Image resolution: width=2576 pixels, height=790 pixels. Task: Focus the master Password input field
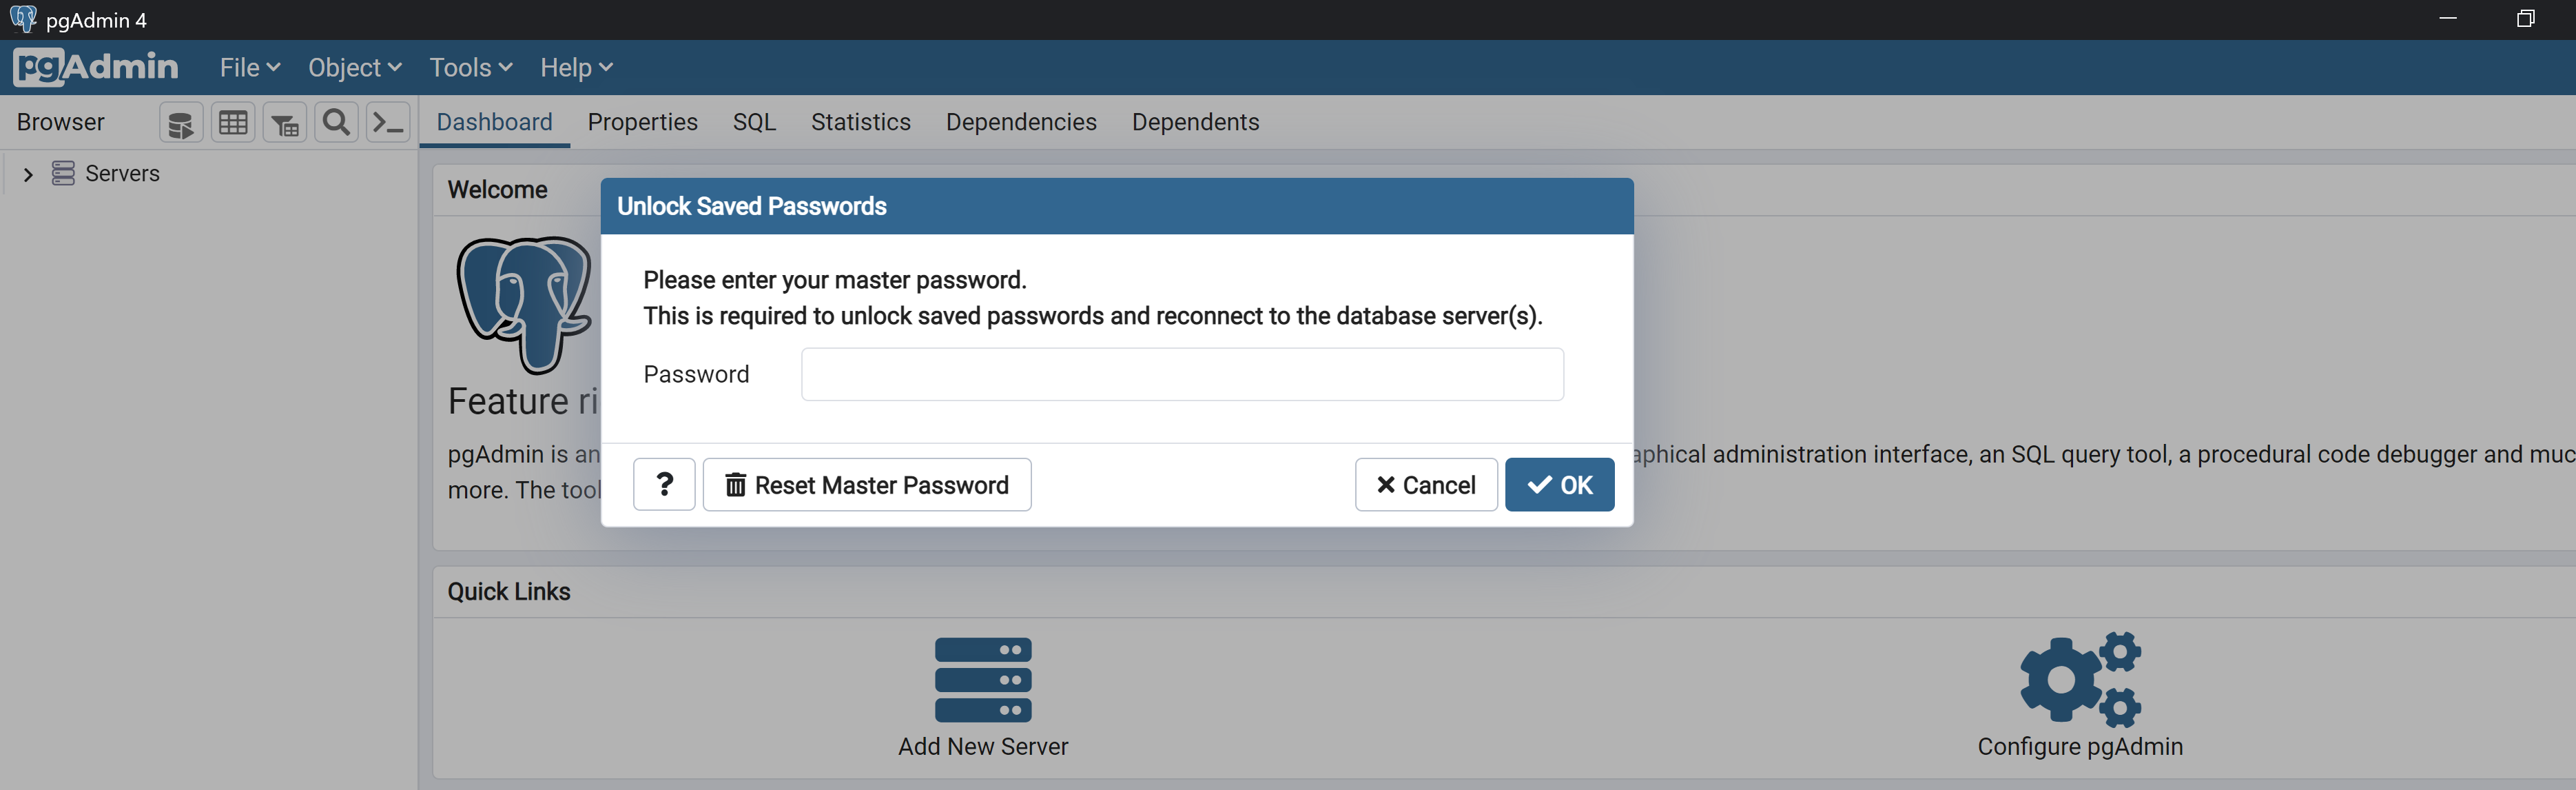point(1182,375)
